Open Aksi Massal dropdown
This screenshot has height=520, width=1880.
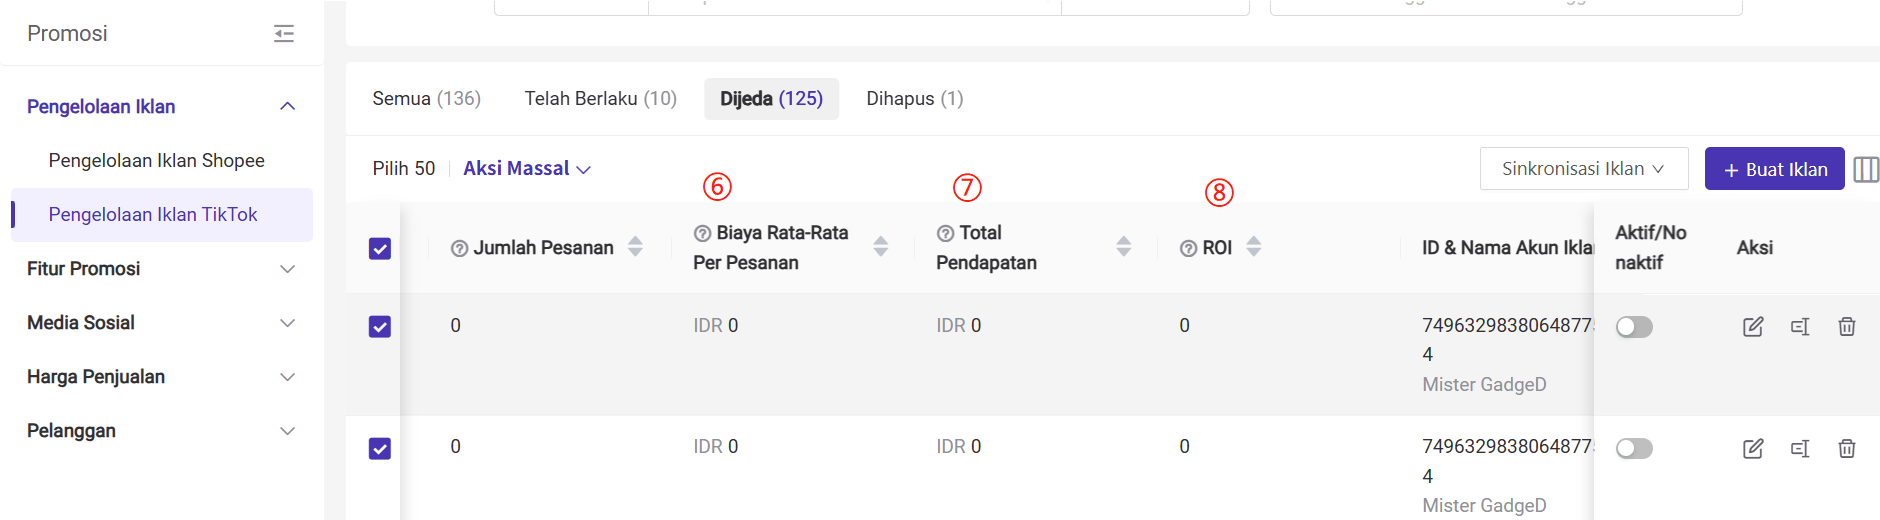coord(526,169)
